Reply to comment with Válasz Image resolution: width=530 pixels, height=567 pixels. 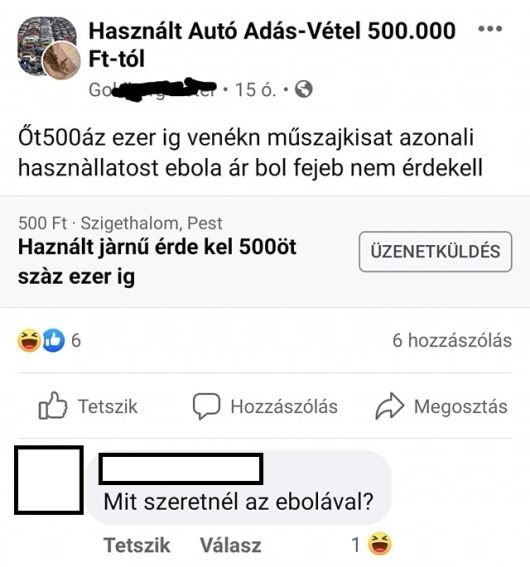pyautogui.click(x=231, y=545)
